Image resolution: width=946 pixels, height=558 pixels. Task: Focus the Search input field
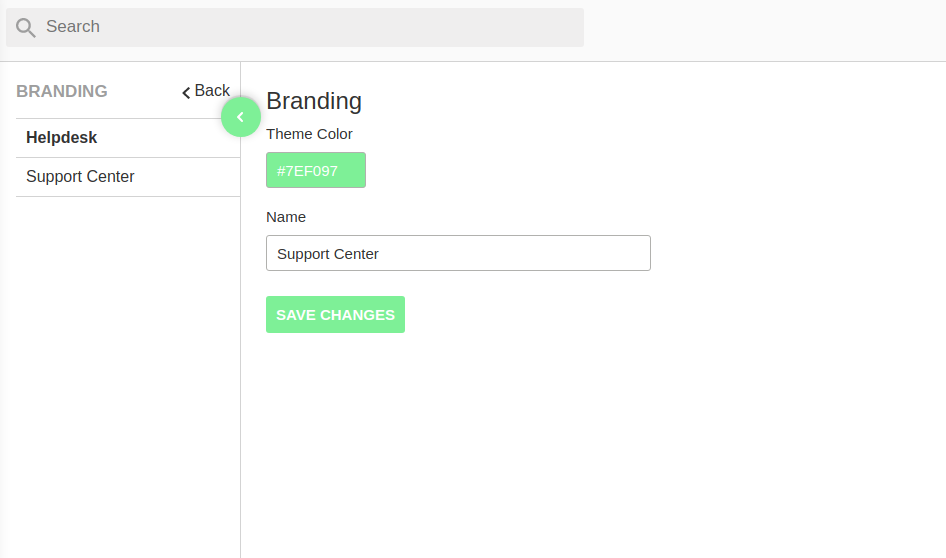click(295, 27)
